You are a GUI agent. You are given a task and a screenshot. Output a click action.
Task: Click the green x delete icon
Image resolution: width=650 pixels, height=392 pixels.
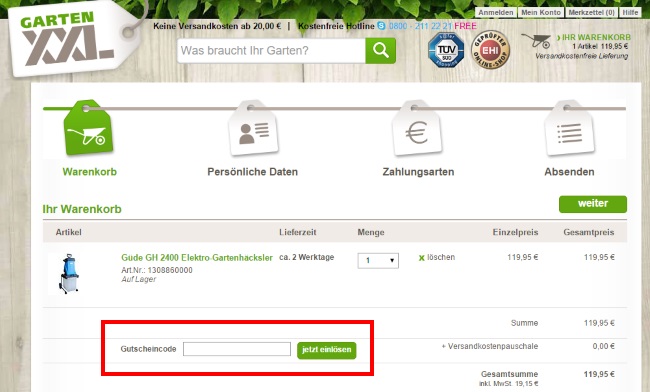coord(422,258)
